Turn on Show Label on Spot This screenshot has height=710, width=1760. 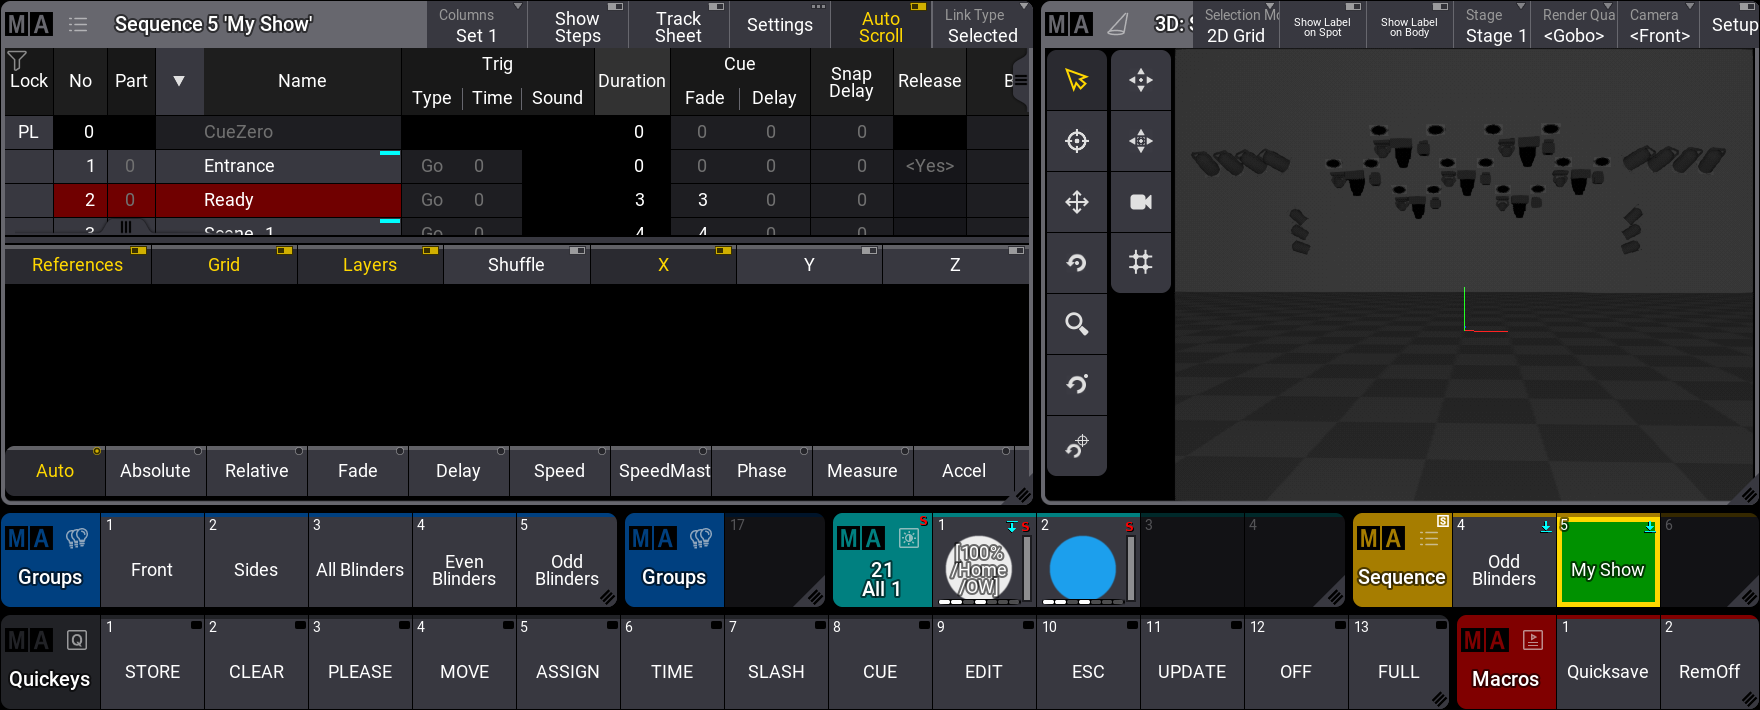click(1322, 26)
